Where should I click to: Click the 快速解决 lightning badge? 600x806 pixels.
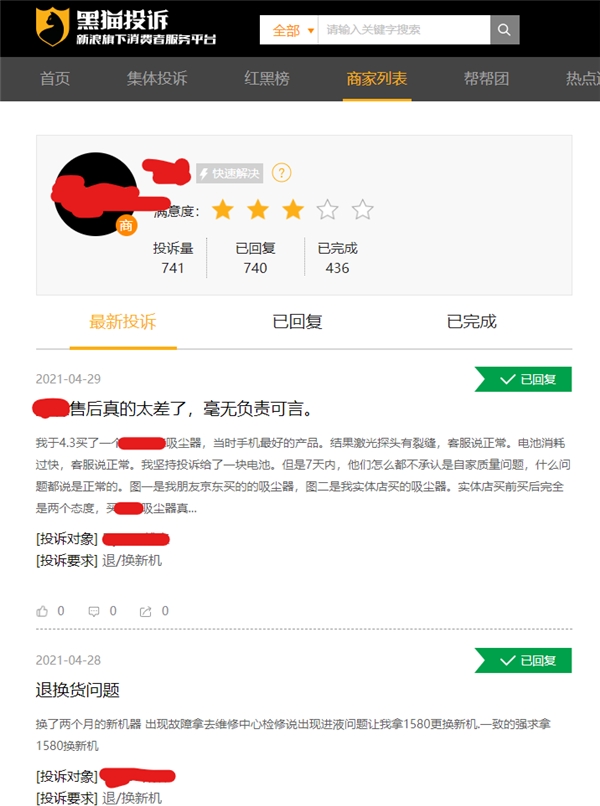click(229, 173)
